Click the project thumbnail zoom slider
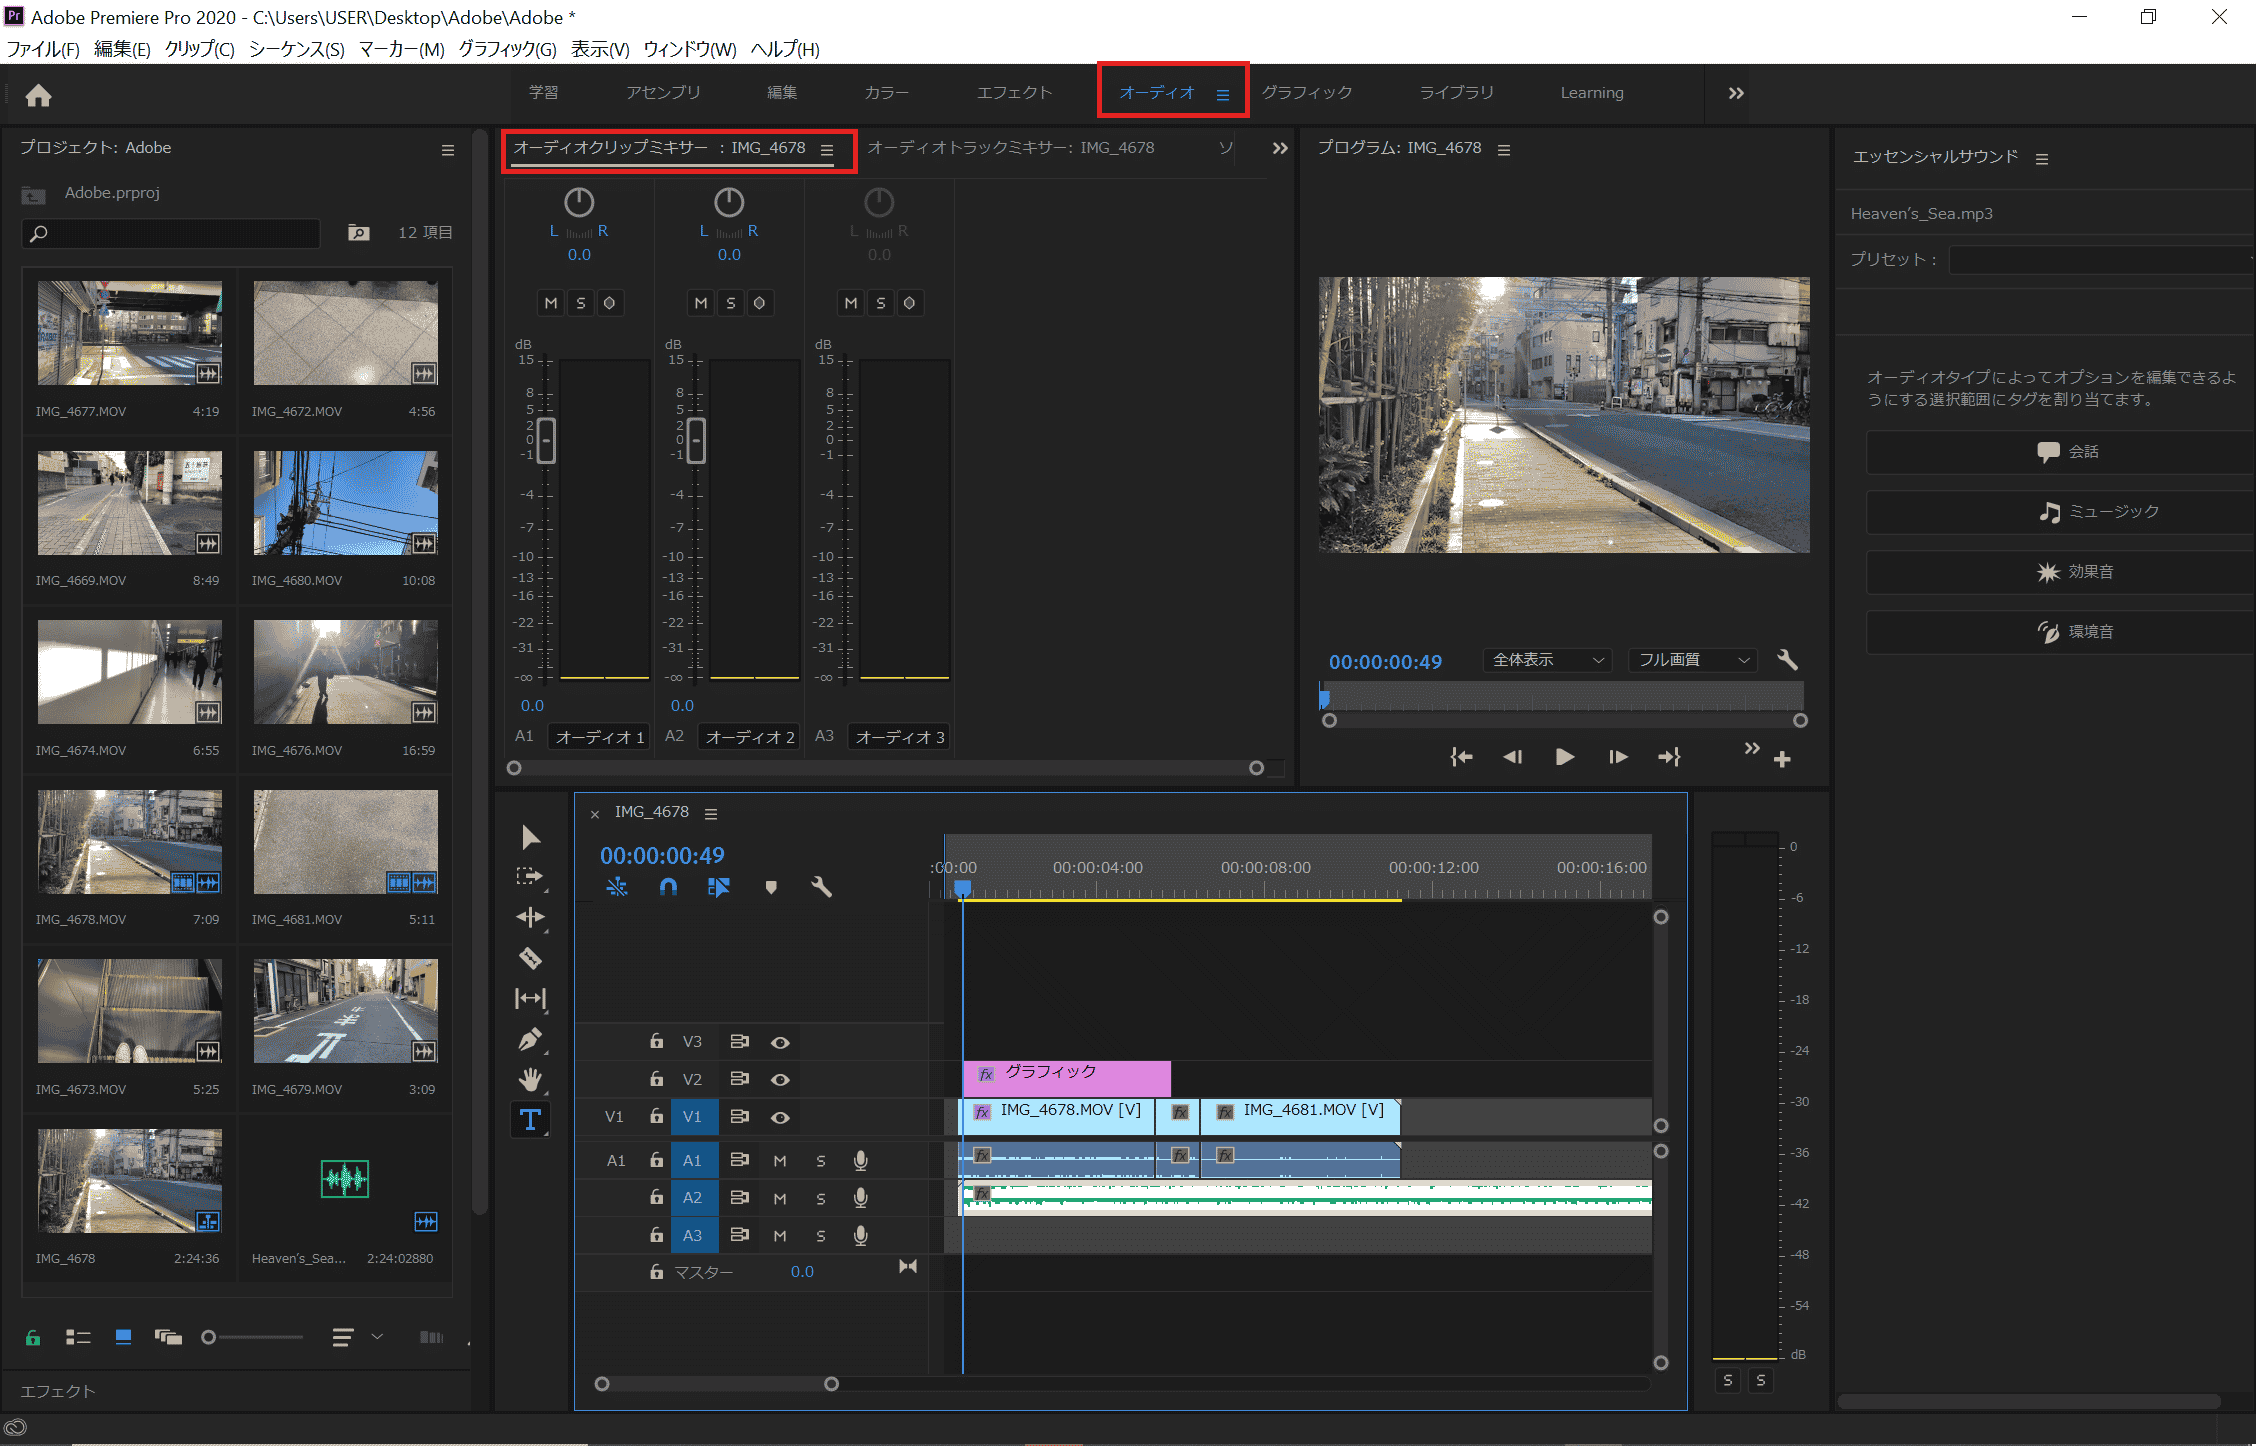Image resolution: width=2256 pixels, height=1446 pixels. point(208,1337)
